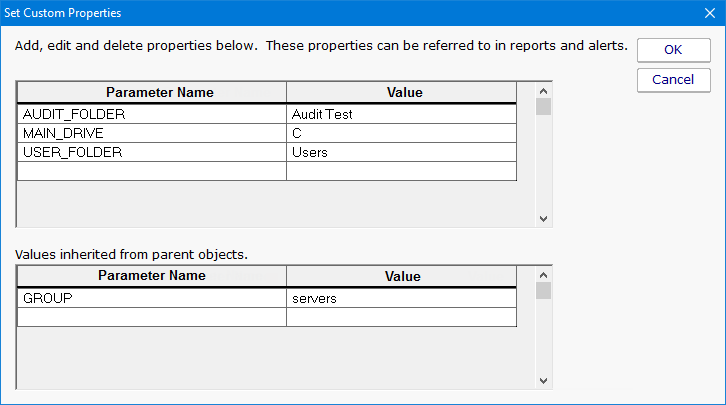Close the Set Custom Properties dialog
Viewport: 726px width, 405px height.
point(709,14)
